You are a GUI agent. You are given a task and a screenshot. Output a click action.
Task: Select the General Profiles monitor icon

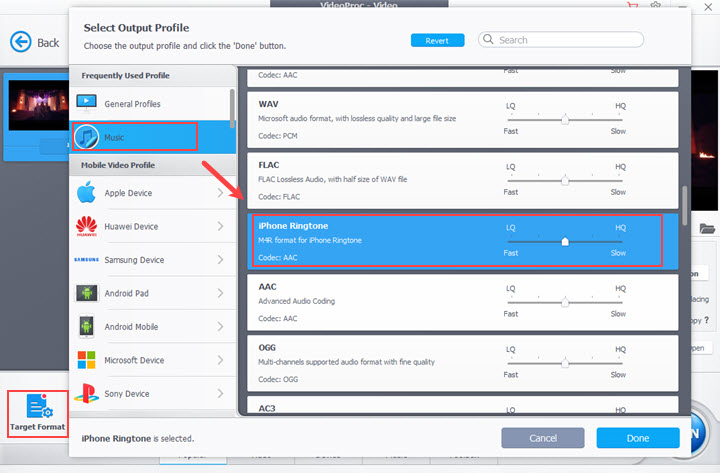click(x=86, y=103)
